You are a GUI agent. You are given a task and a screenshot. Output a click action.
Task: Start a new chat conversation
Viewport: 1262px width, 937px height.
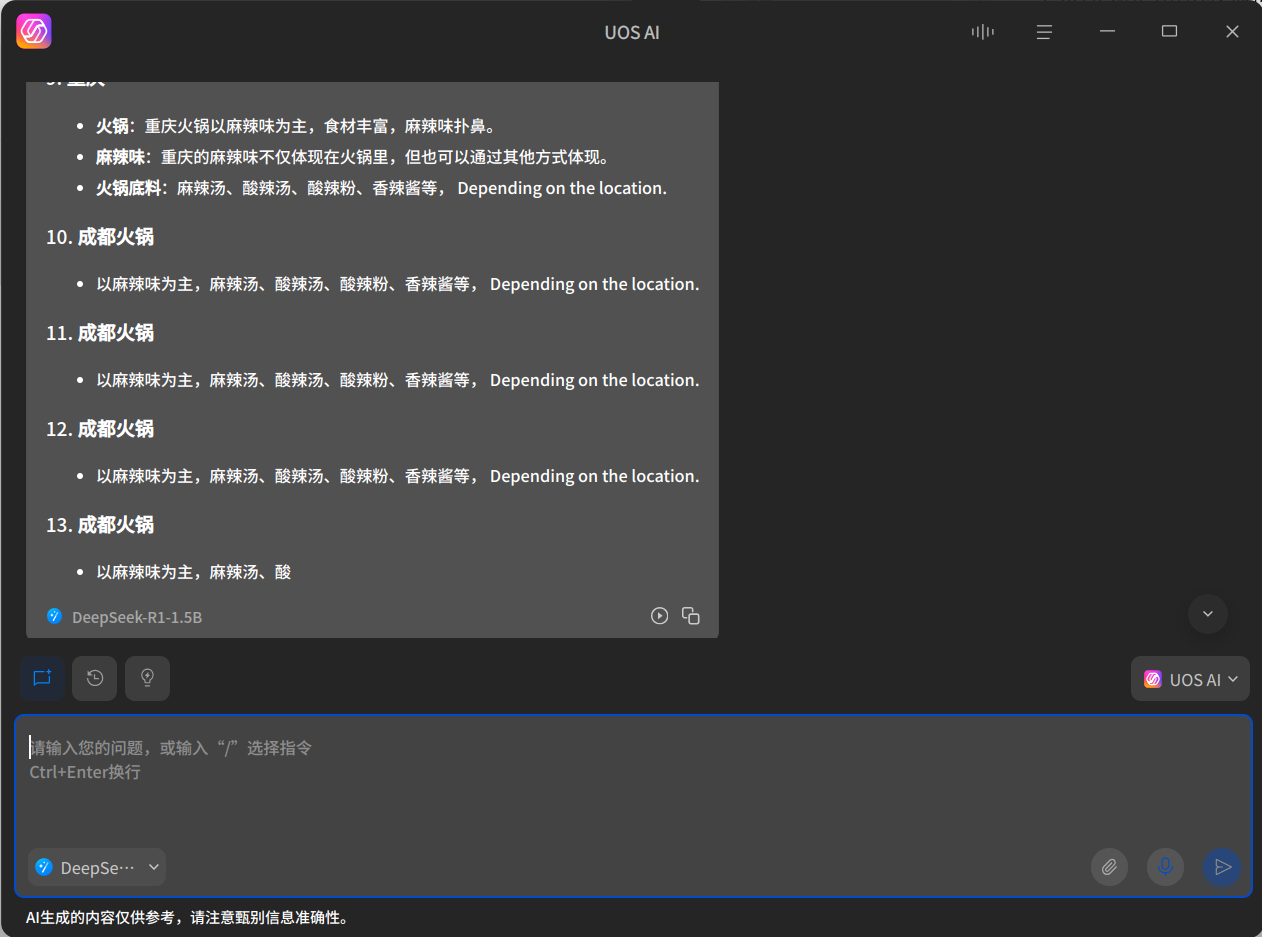coord(42,678)
